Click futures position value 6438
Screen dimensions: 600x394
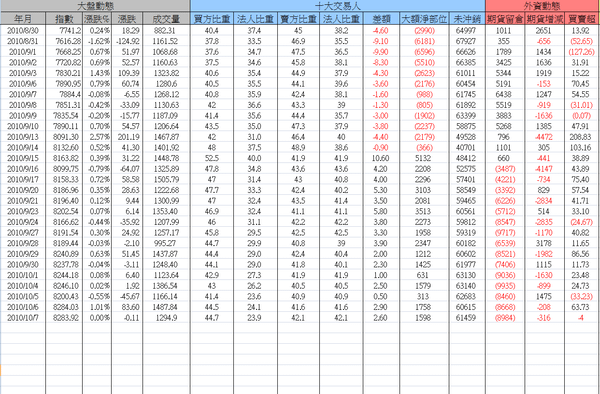tap(504, 94)
